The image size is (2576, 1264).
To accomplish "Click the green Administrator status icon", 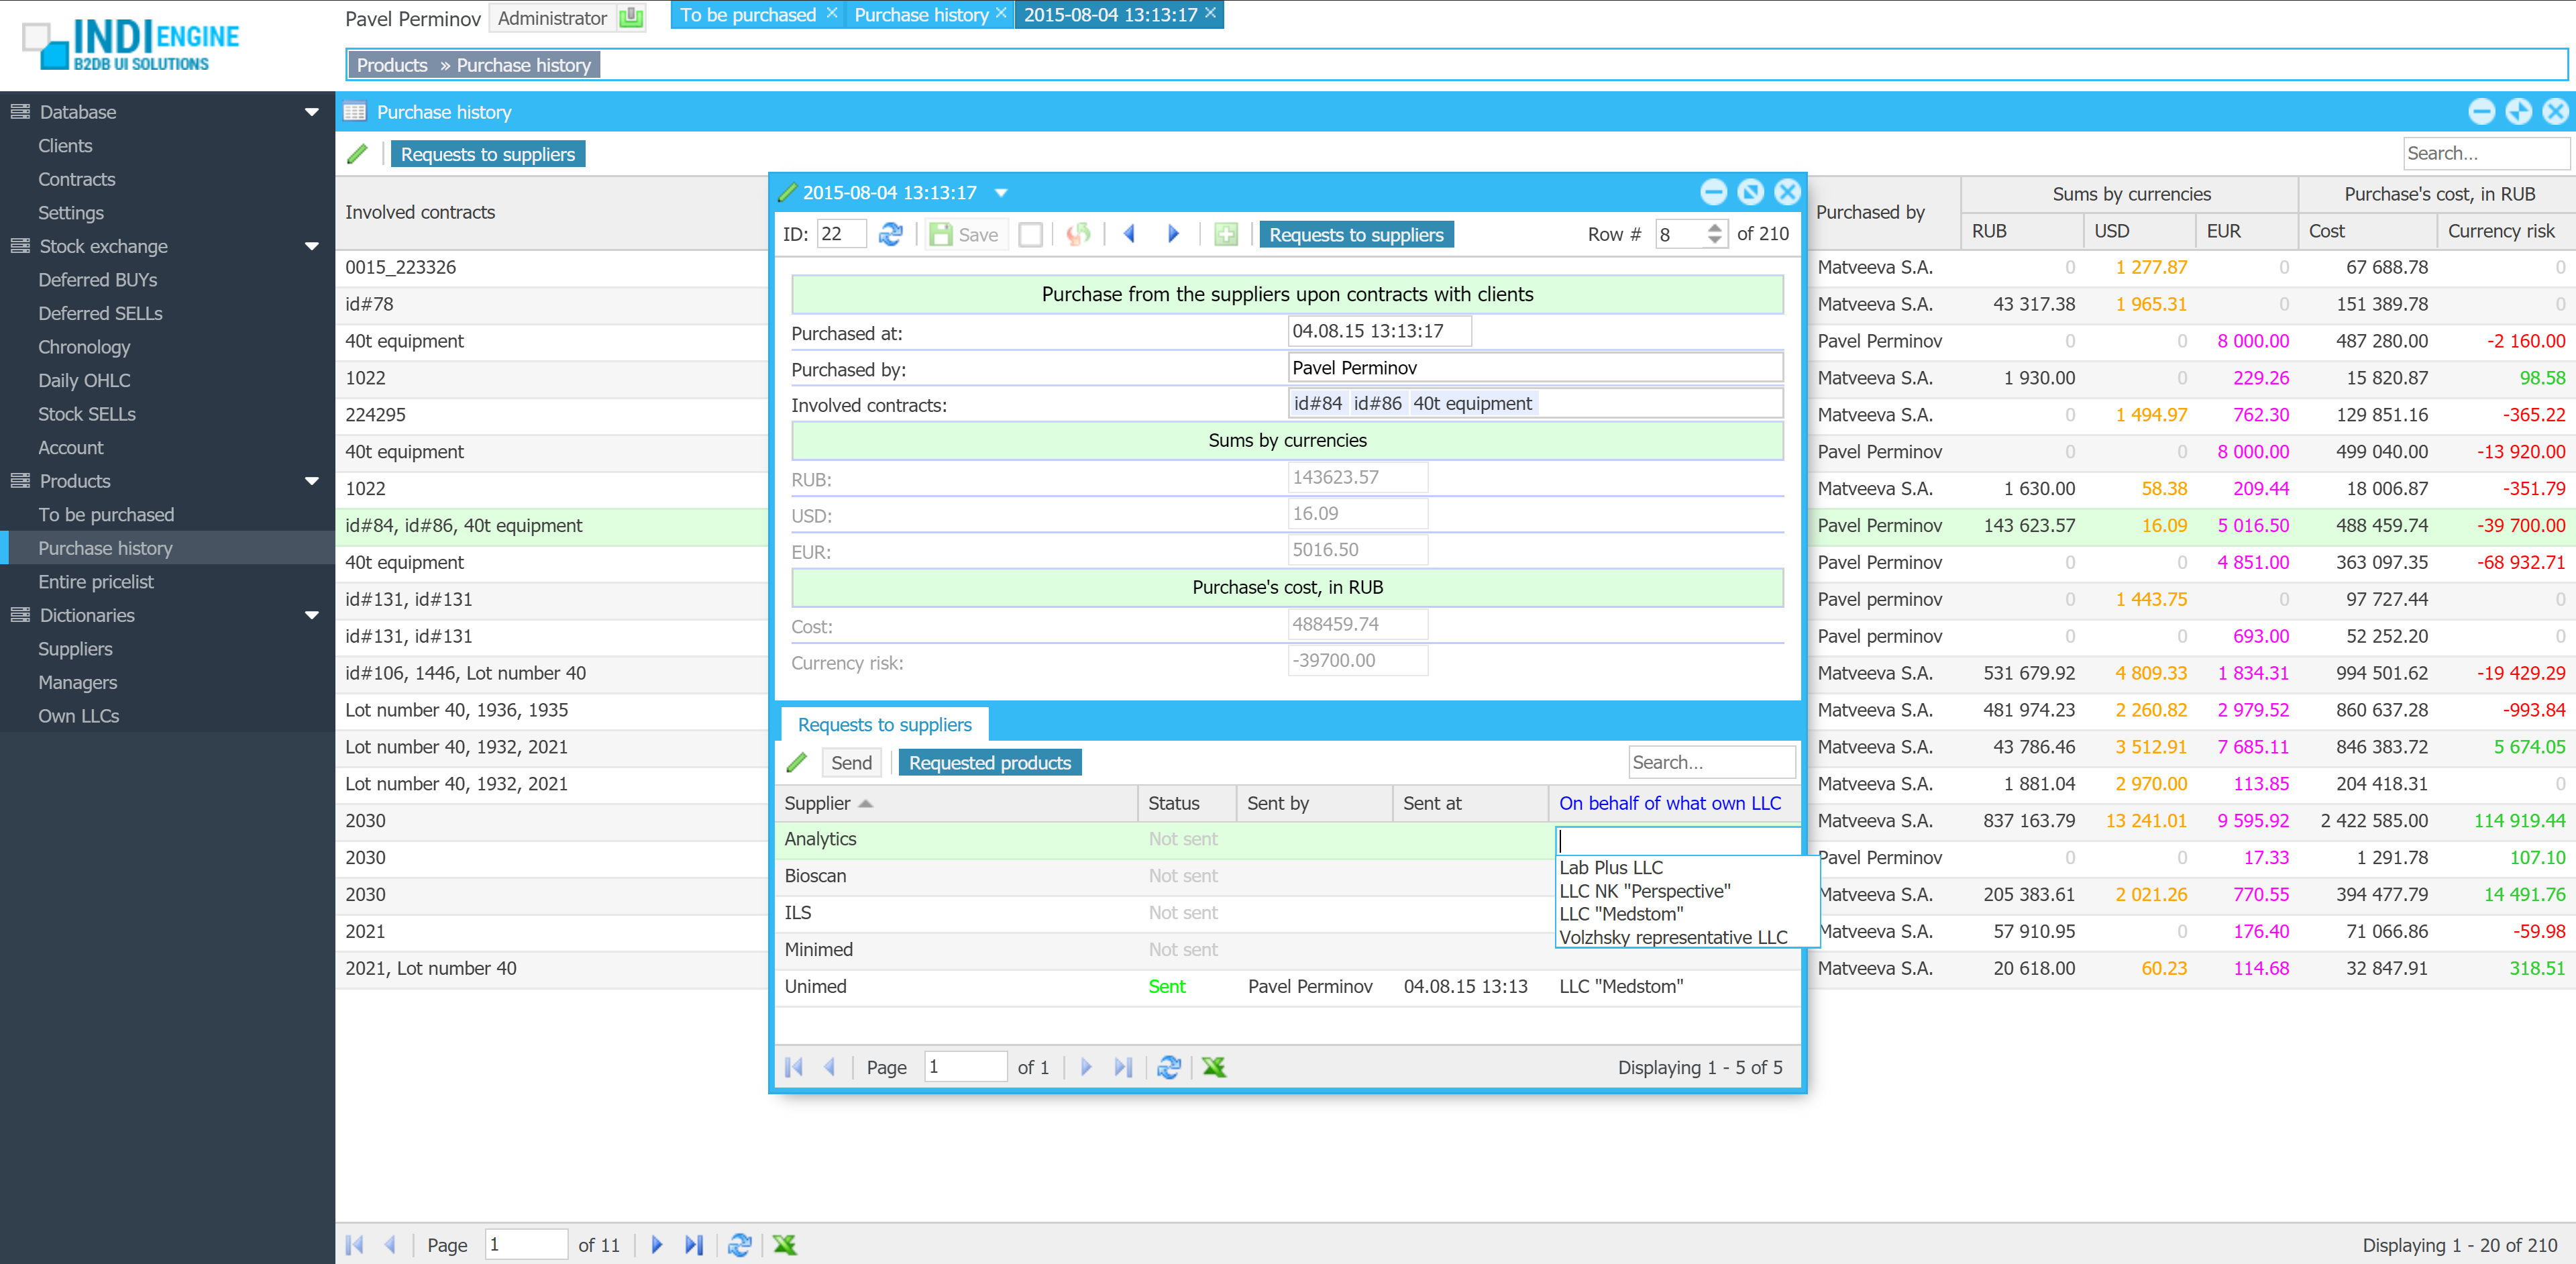I will point(631,18).
